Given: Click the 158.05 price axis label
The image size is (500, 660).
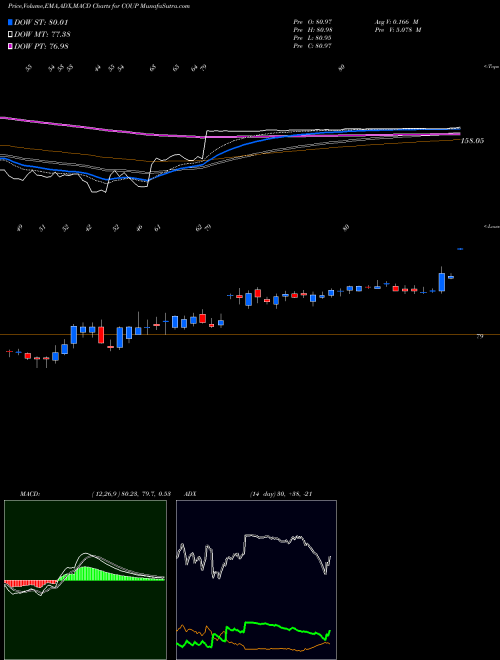Looking at the screenshot, I should coord(472,141).
